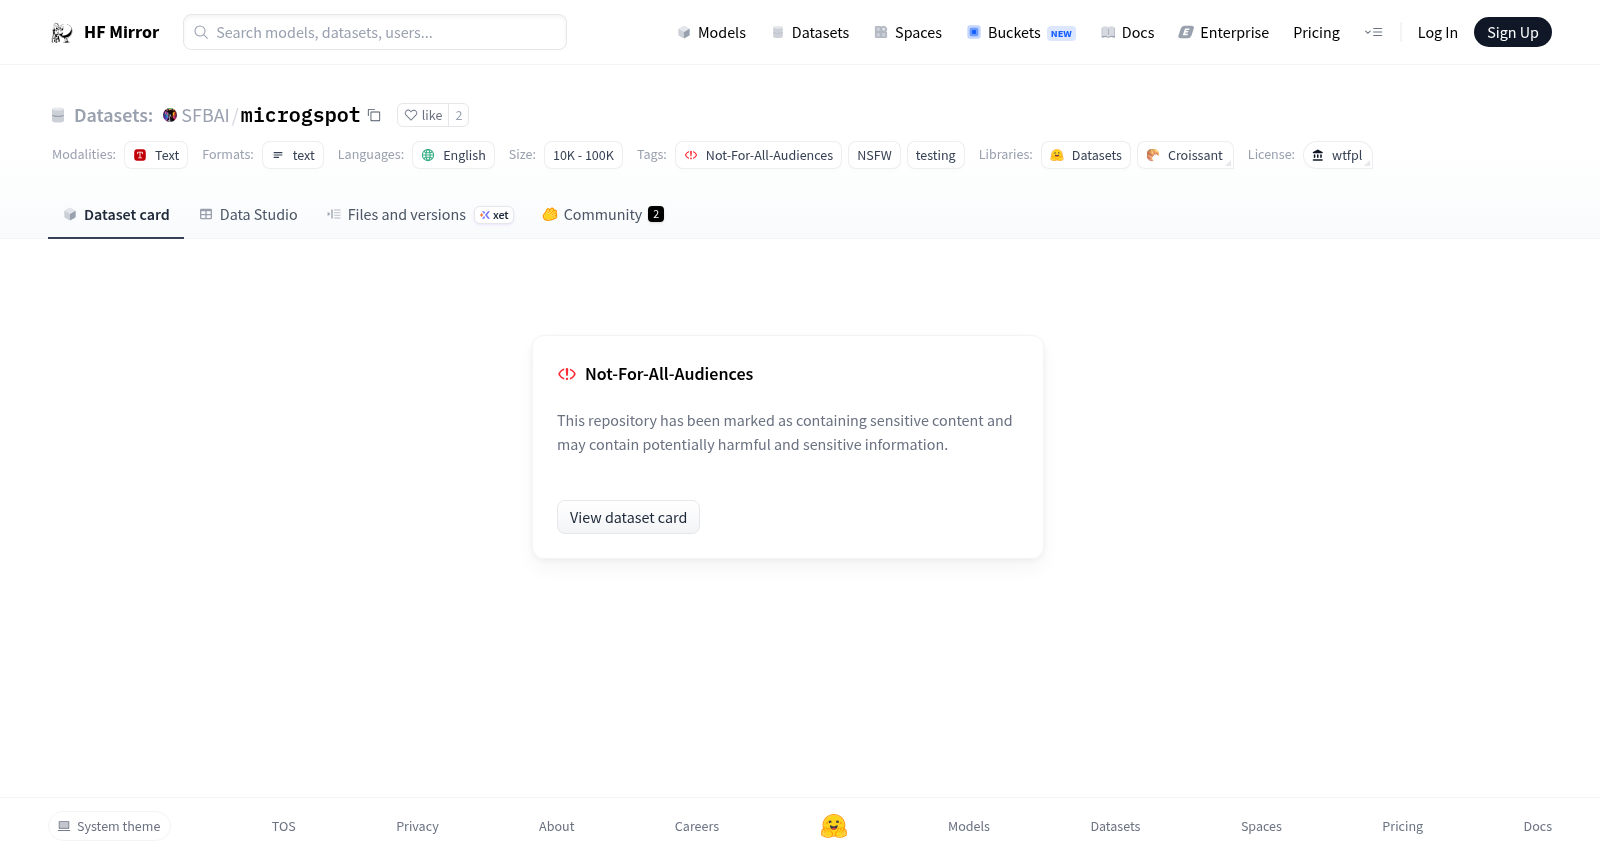
Task: Click the Log In link
Action: pos(1437,32)
